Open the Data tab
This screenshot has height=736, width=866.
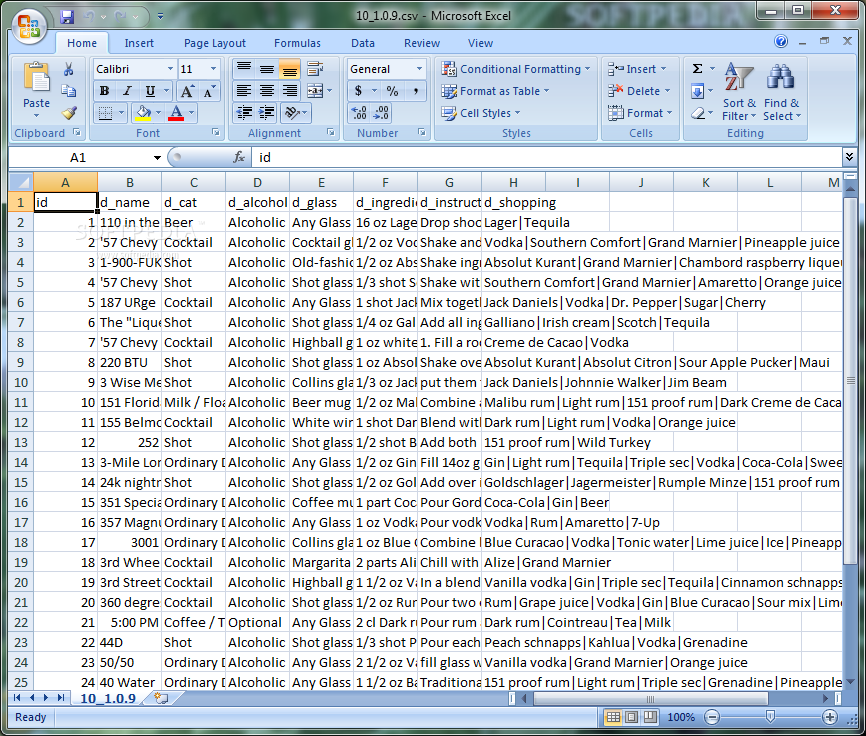[x=363, y=43]
